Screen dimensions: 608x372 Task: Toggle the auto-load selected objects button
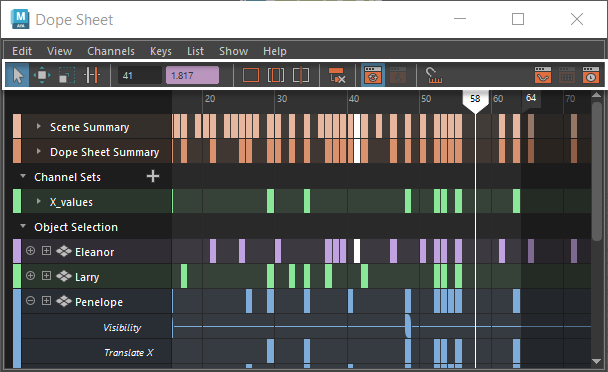point(373,75)
